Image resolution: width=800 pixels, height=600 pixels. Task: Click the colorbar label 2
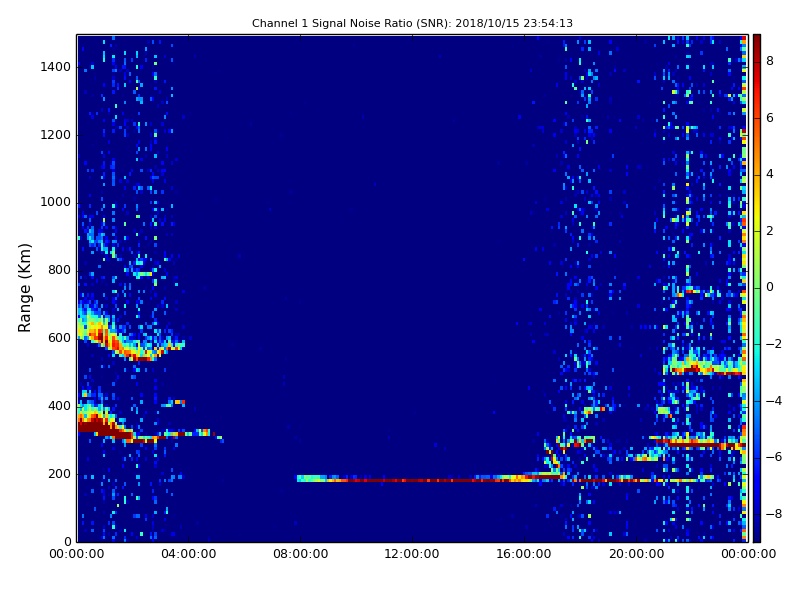pyautogui.click(x=770, y=231)
